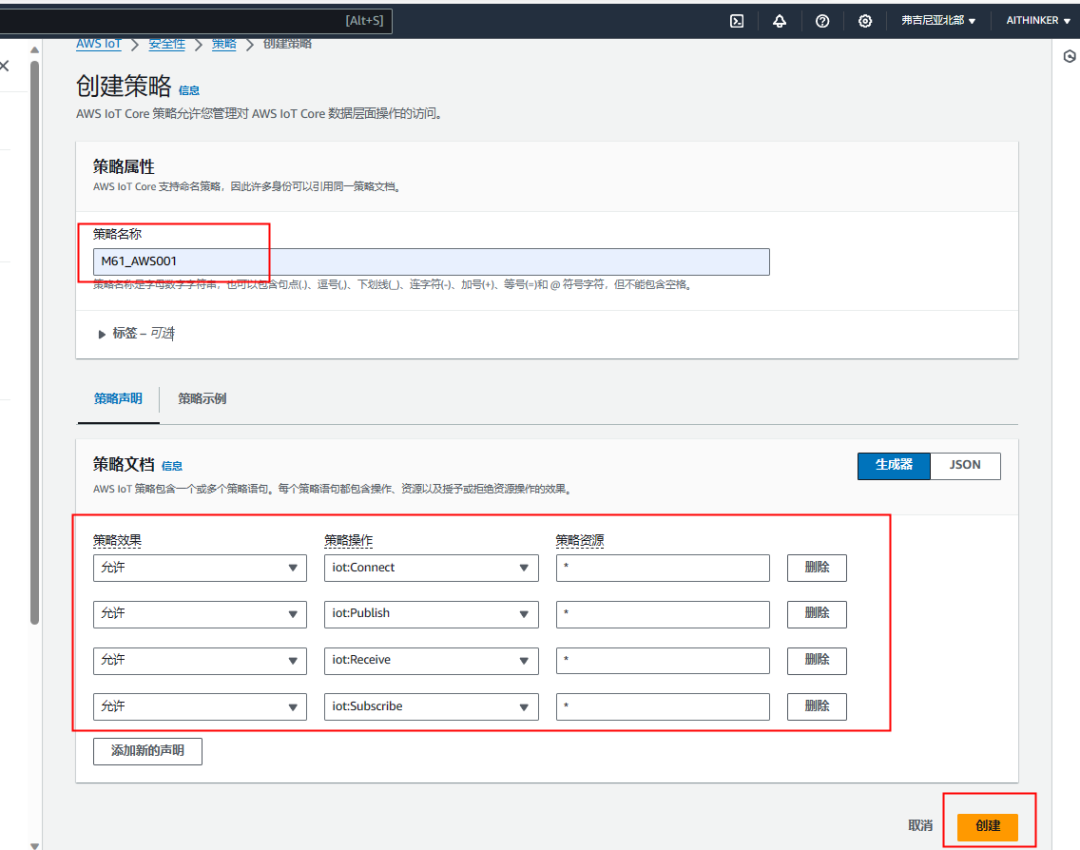Image resolution: width=1080 pixels, height=850 pixels.
Task: Click the scrollbar down arrow
Action: [x=34, y=845]
